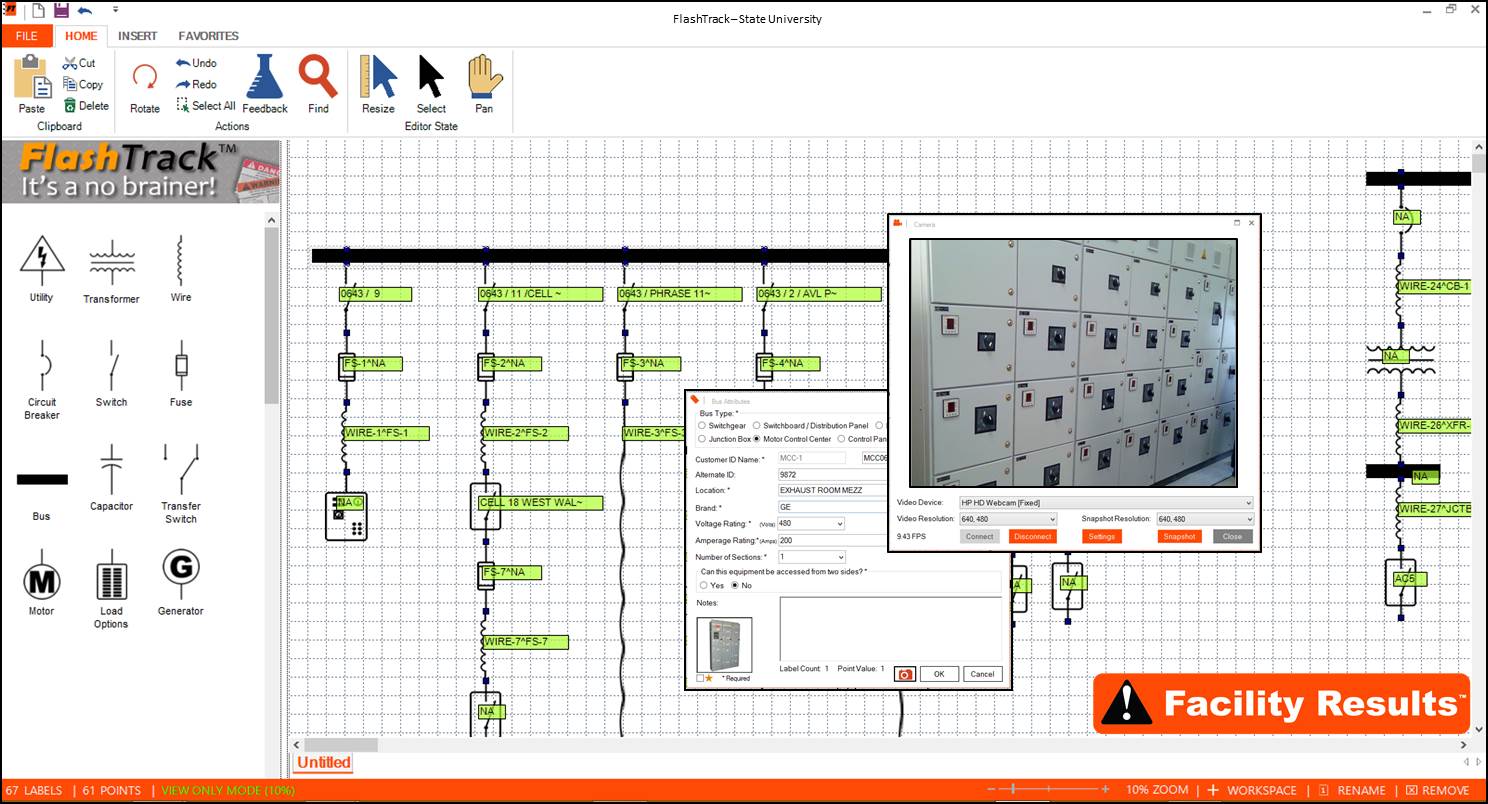Choose the Motor symbol from the palette
This screenshot has width=1488, height=804.
click(x=41, y=579)
